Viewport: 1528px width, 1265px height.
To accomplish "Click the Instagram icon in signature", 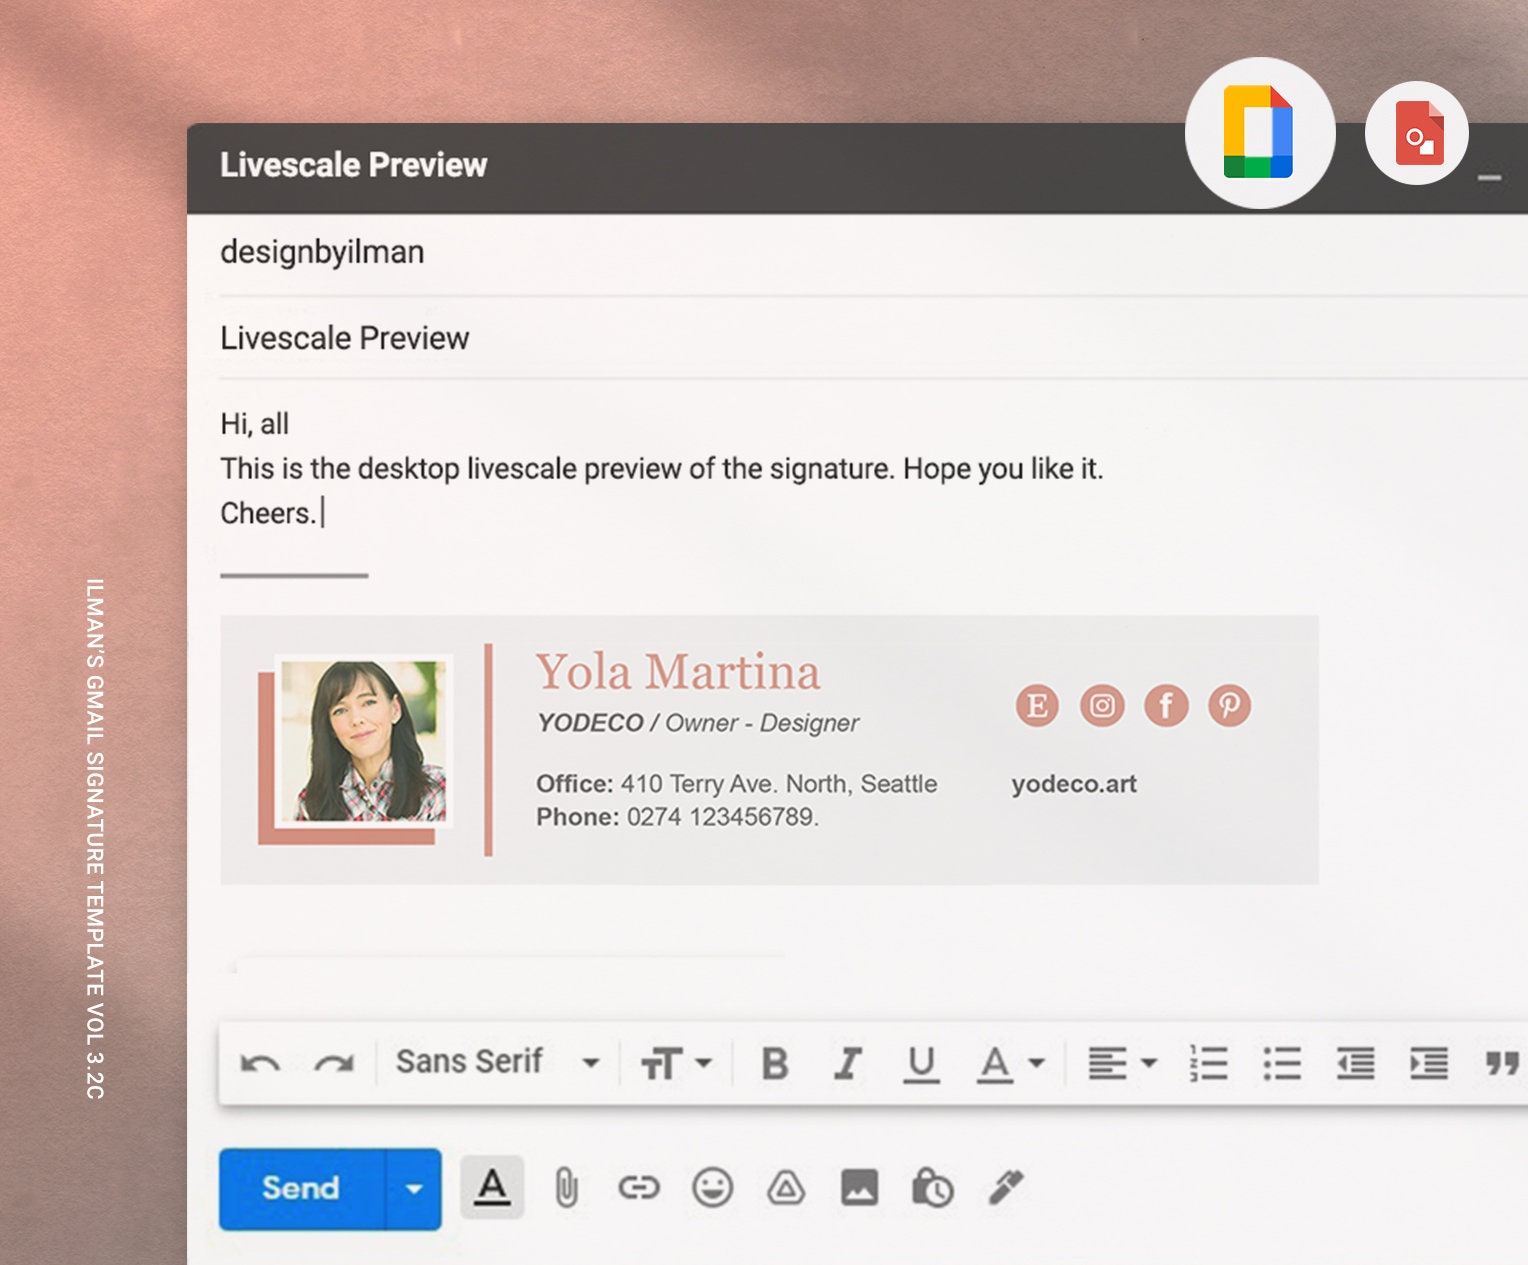I will click(x=1102, y=706).
